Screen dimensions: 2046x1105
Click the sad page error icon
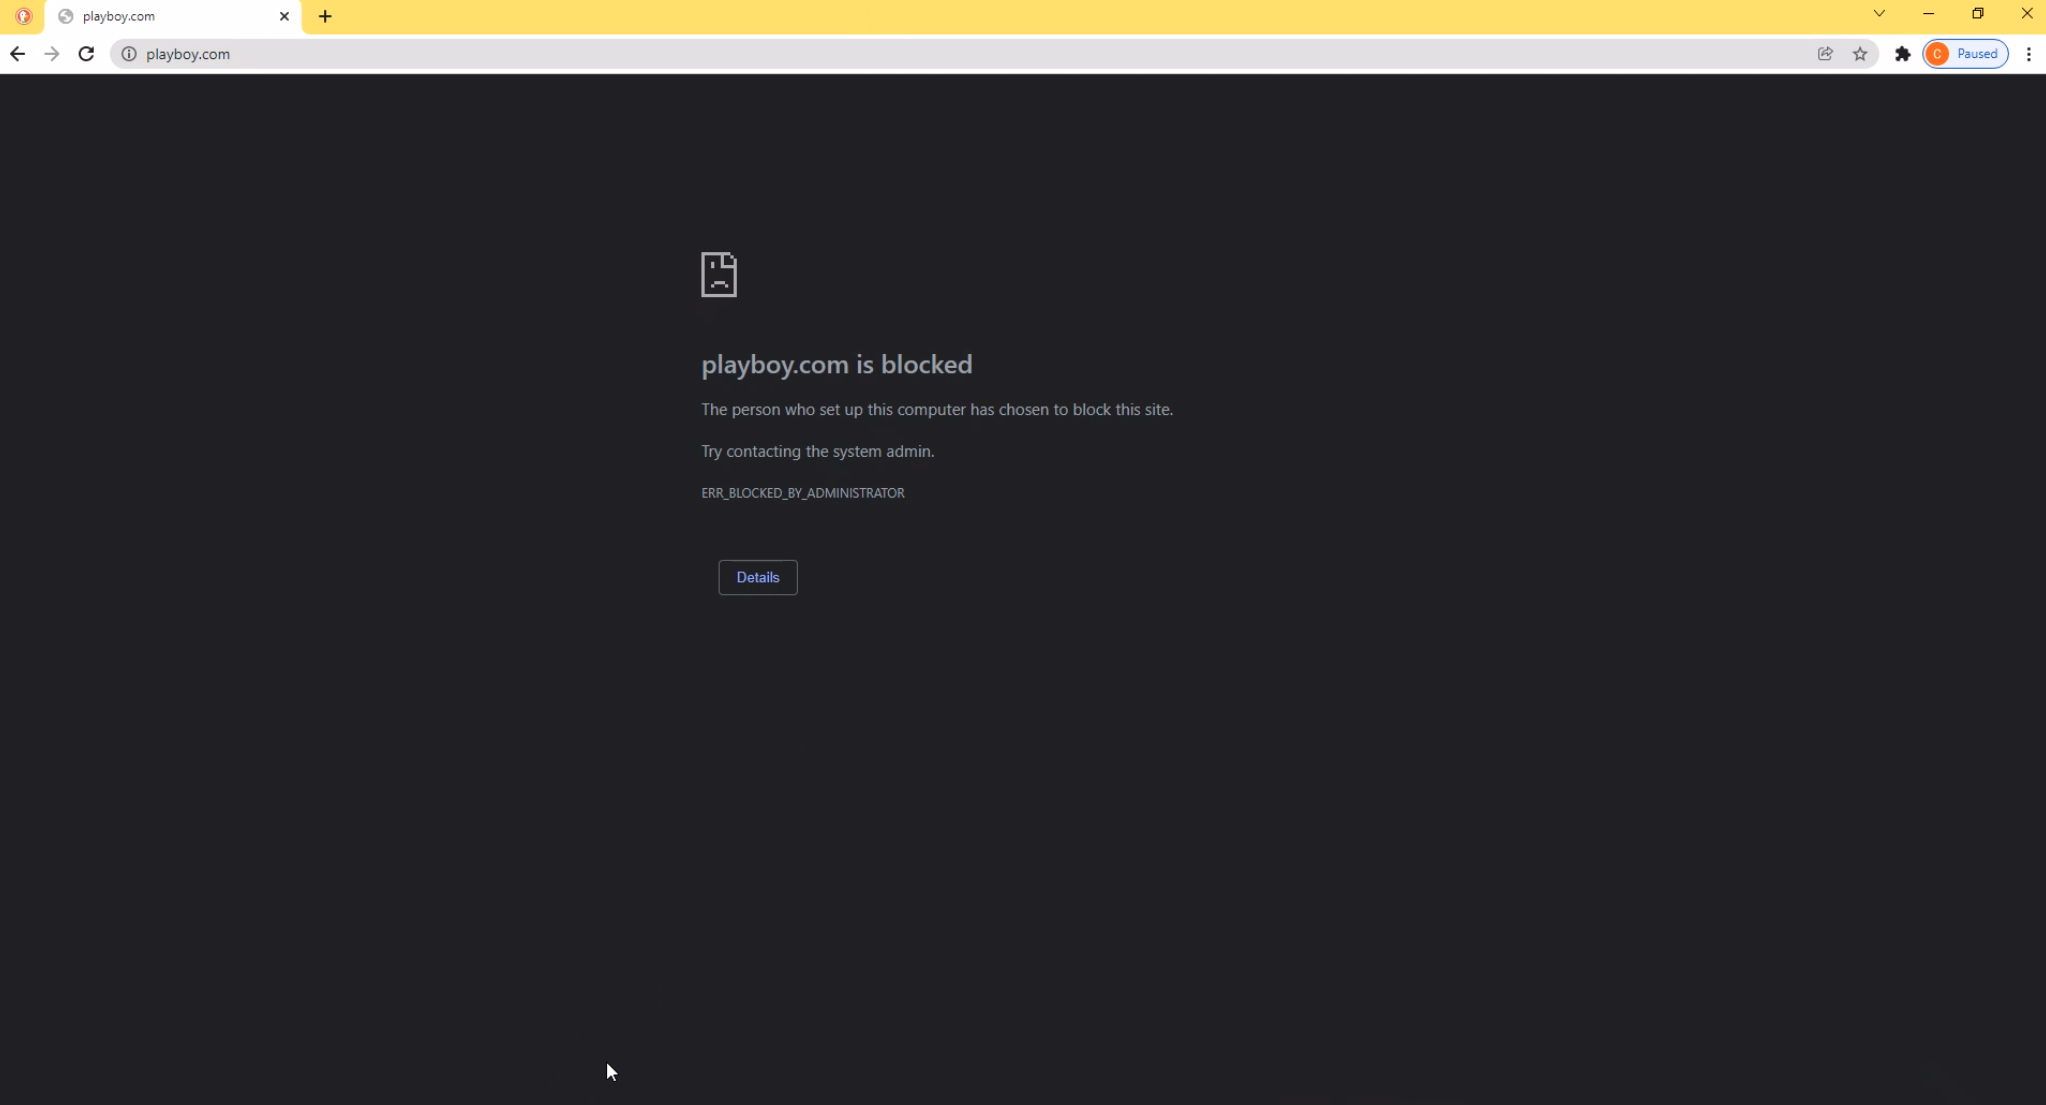coord(719,274)
